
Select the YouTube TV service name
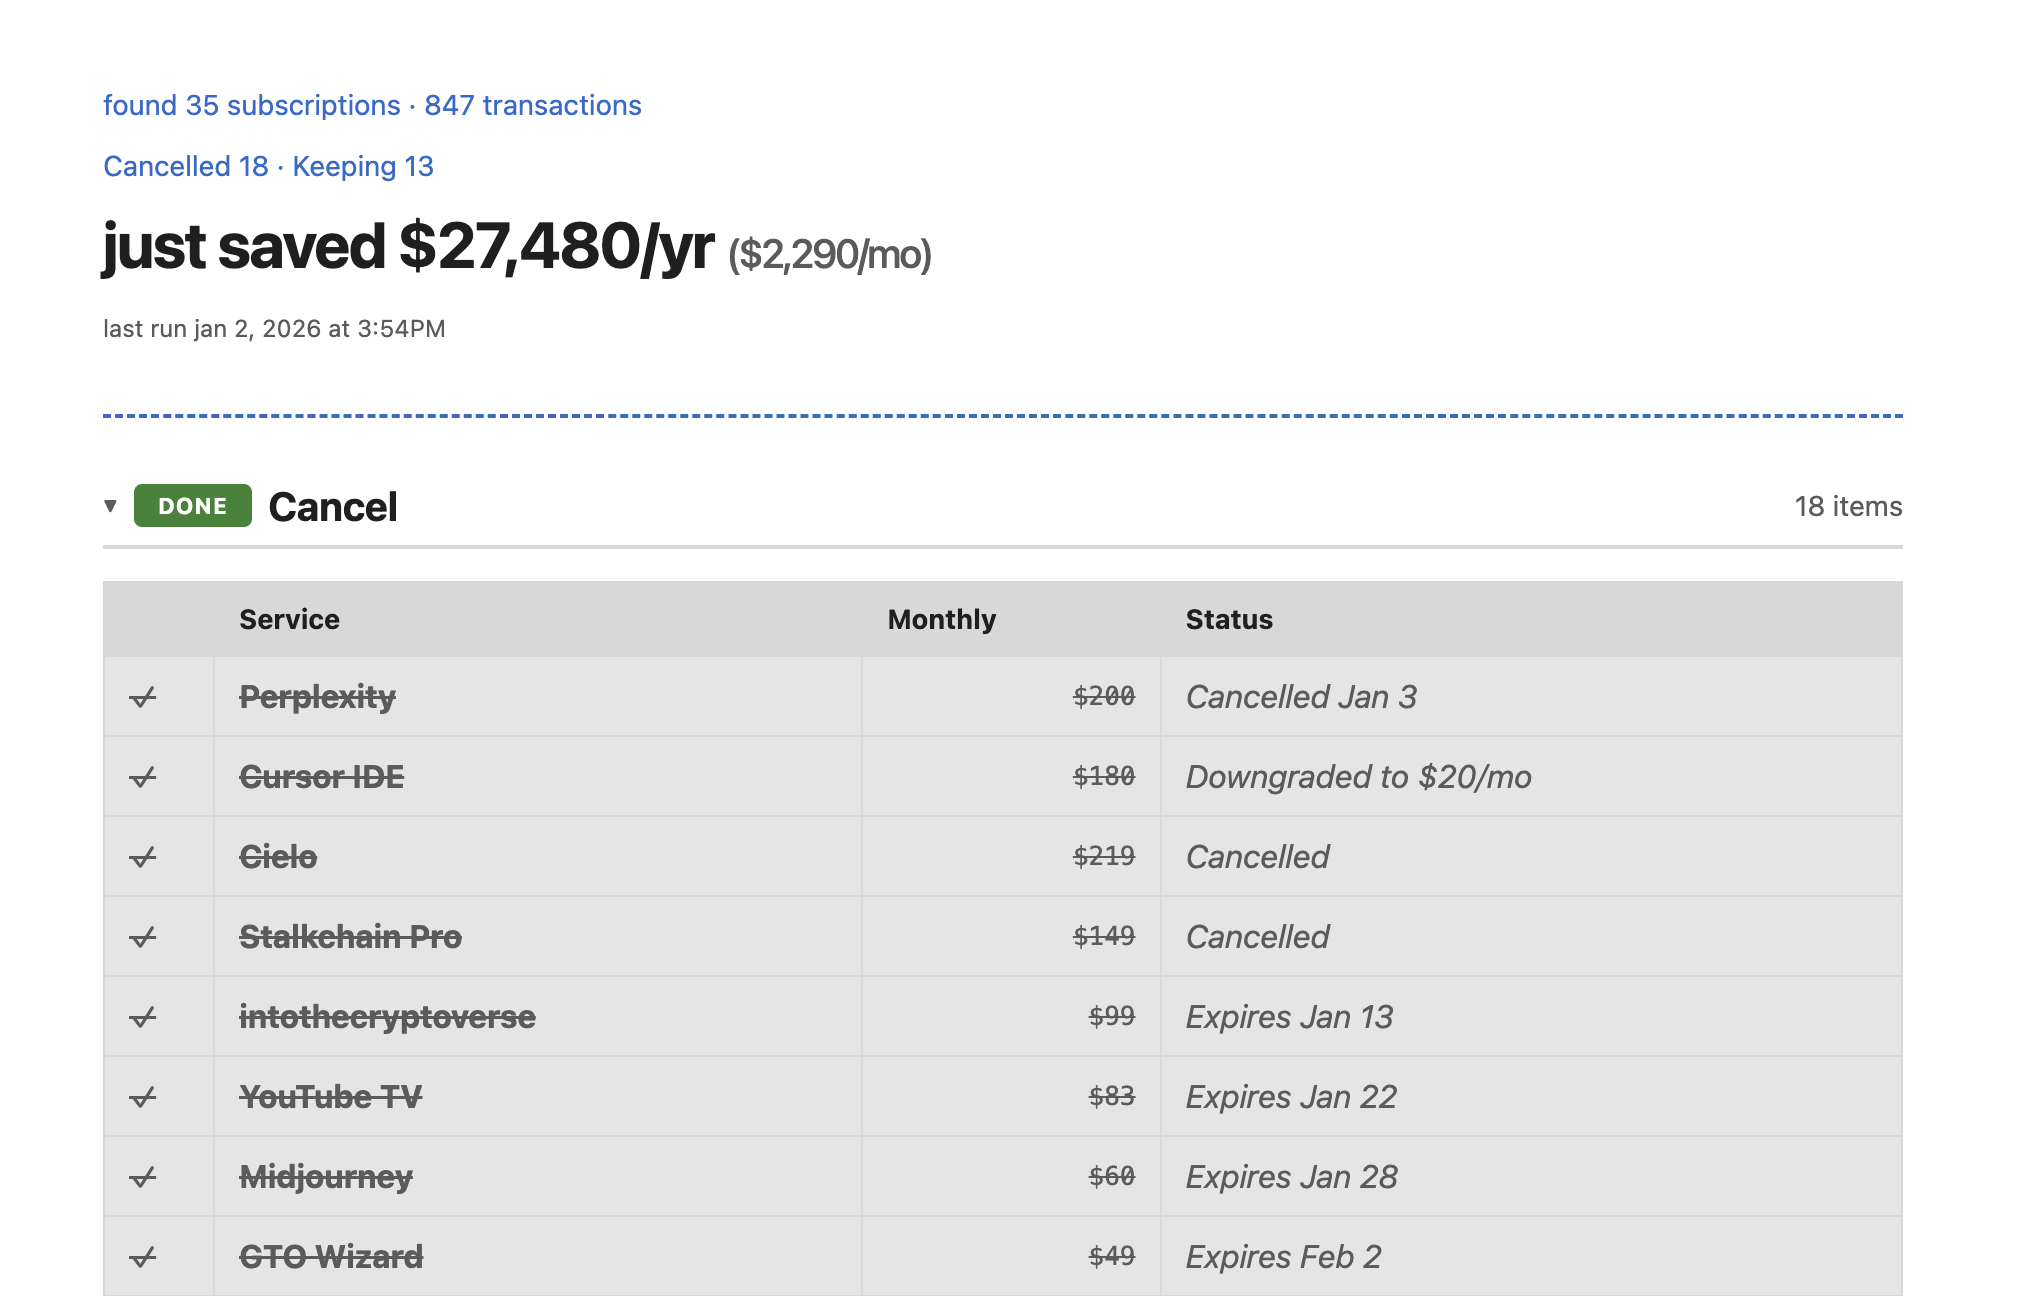tap(331, 1097)
